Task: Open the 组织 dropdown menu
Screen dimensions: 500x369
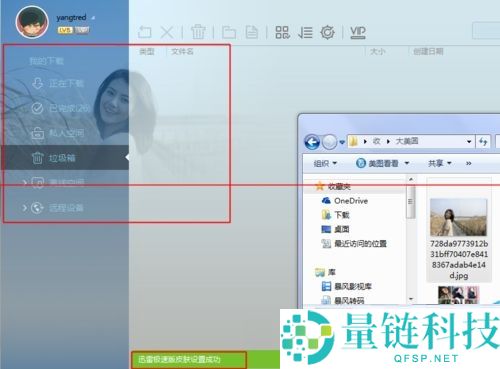Action: coord(325,163)
